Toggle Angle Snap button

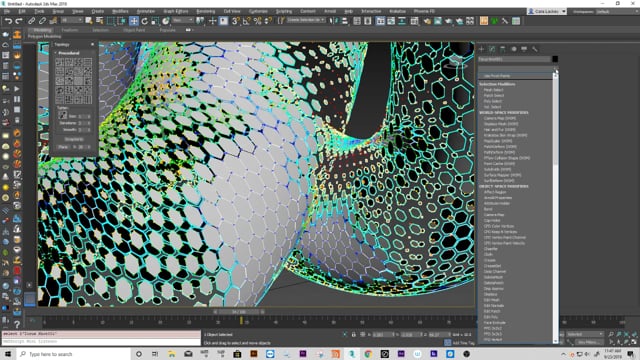coord(247,21)
